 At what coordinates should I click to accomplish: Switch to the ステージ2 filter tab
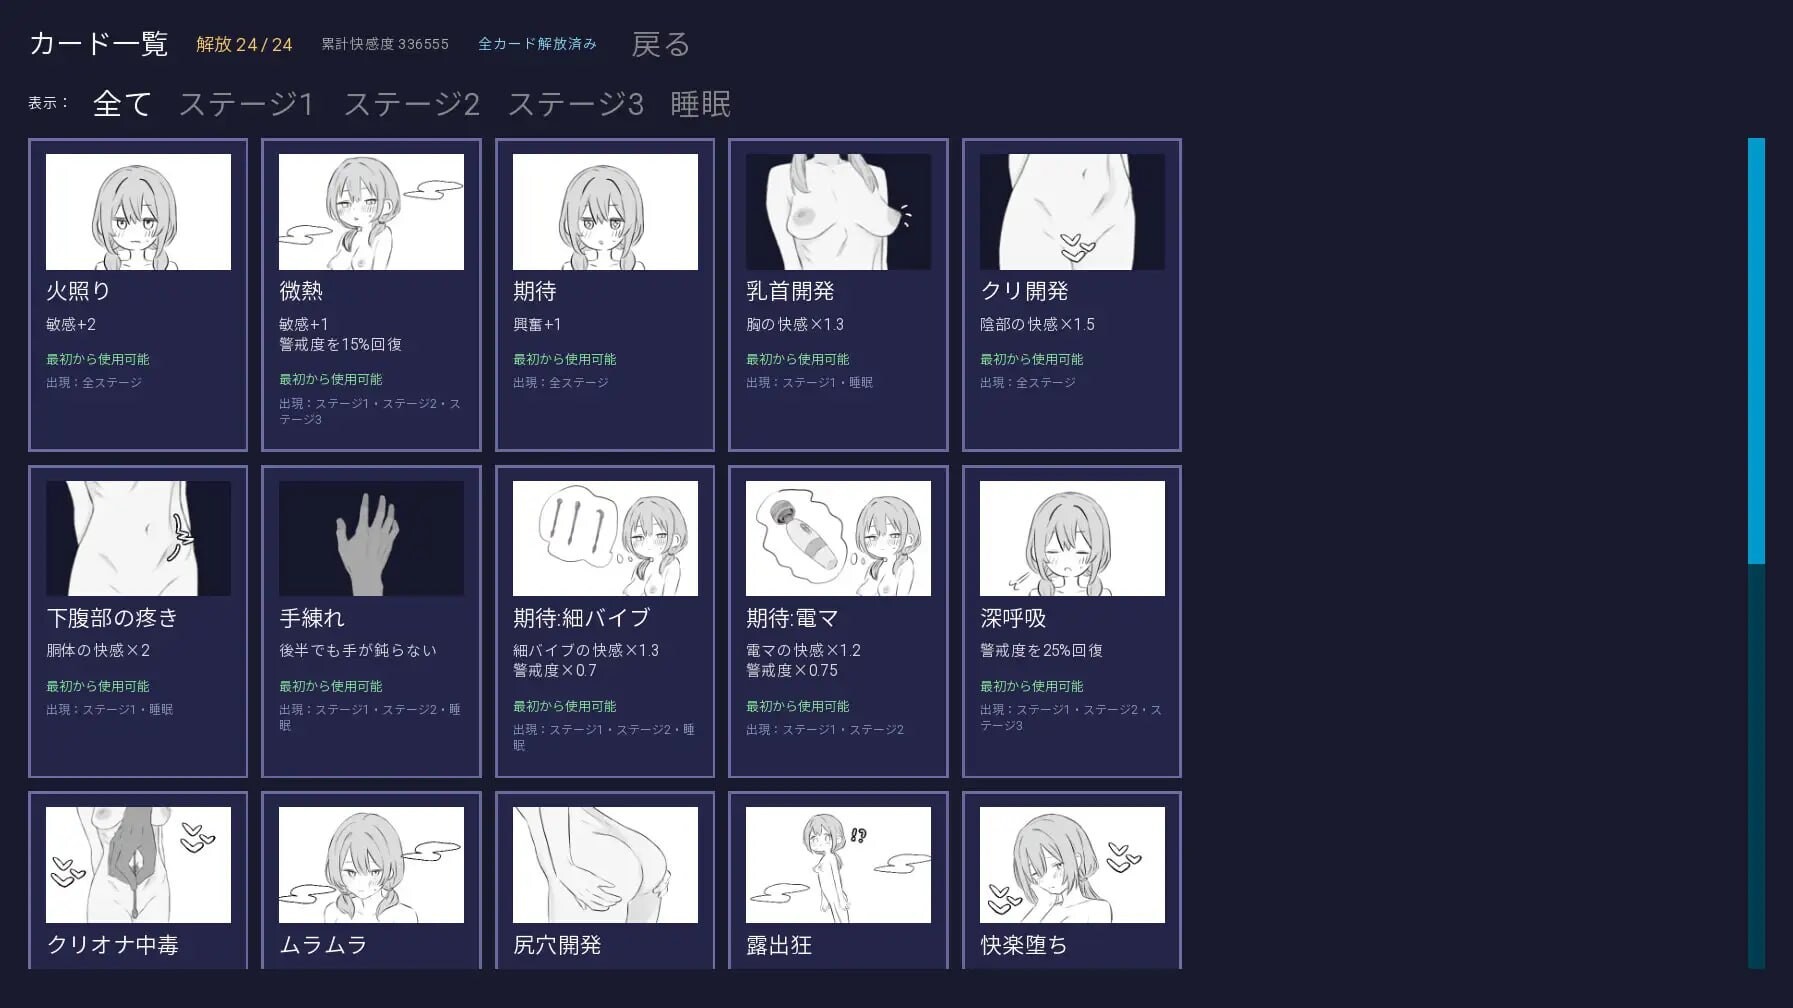412,104
